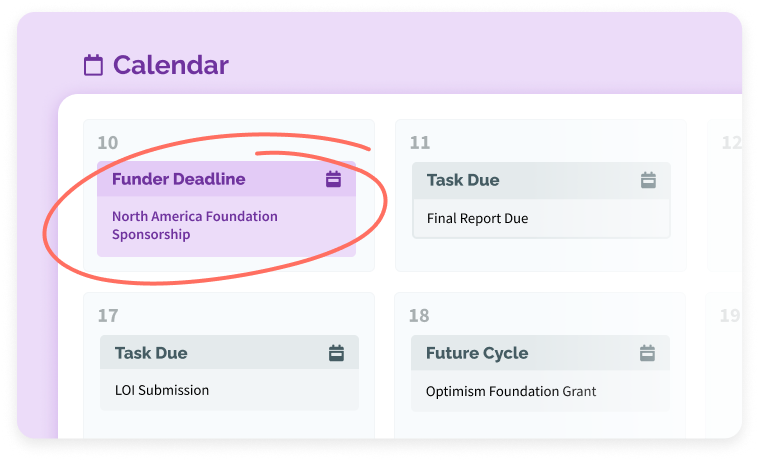Viewport: 759px width, 461px height.
Task: Open the Calendar page title
Action: click(x=170, y=66)
